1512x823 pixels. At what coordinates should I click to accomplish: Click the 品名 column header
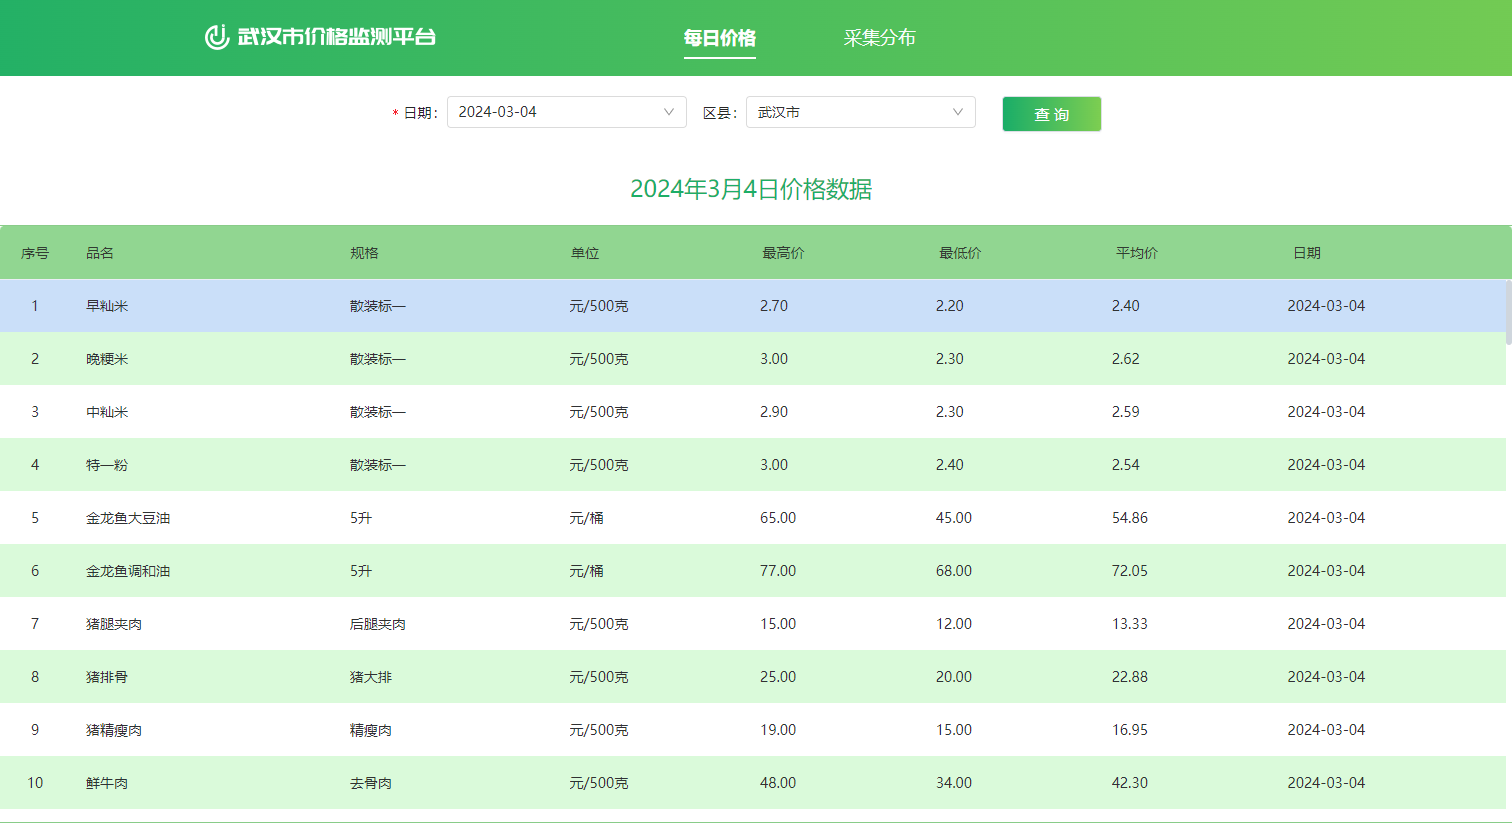100,253
